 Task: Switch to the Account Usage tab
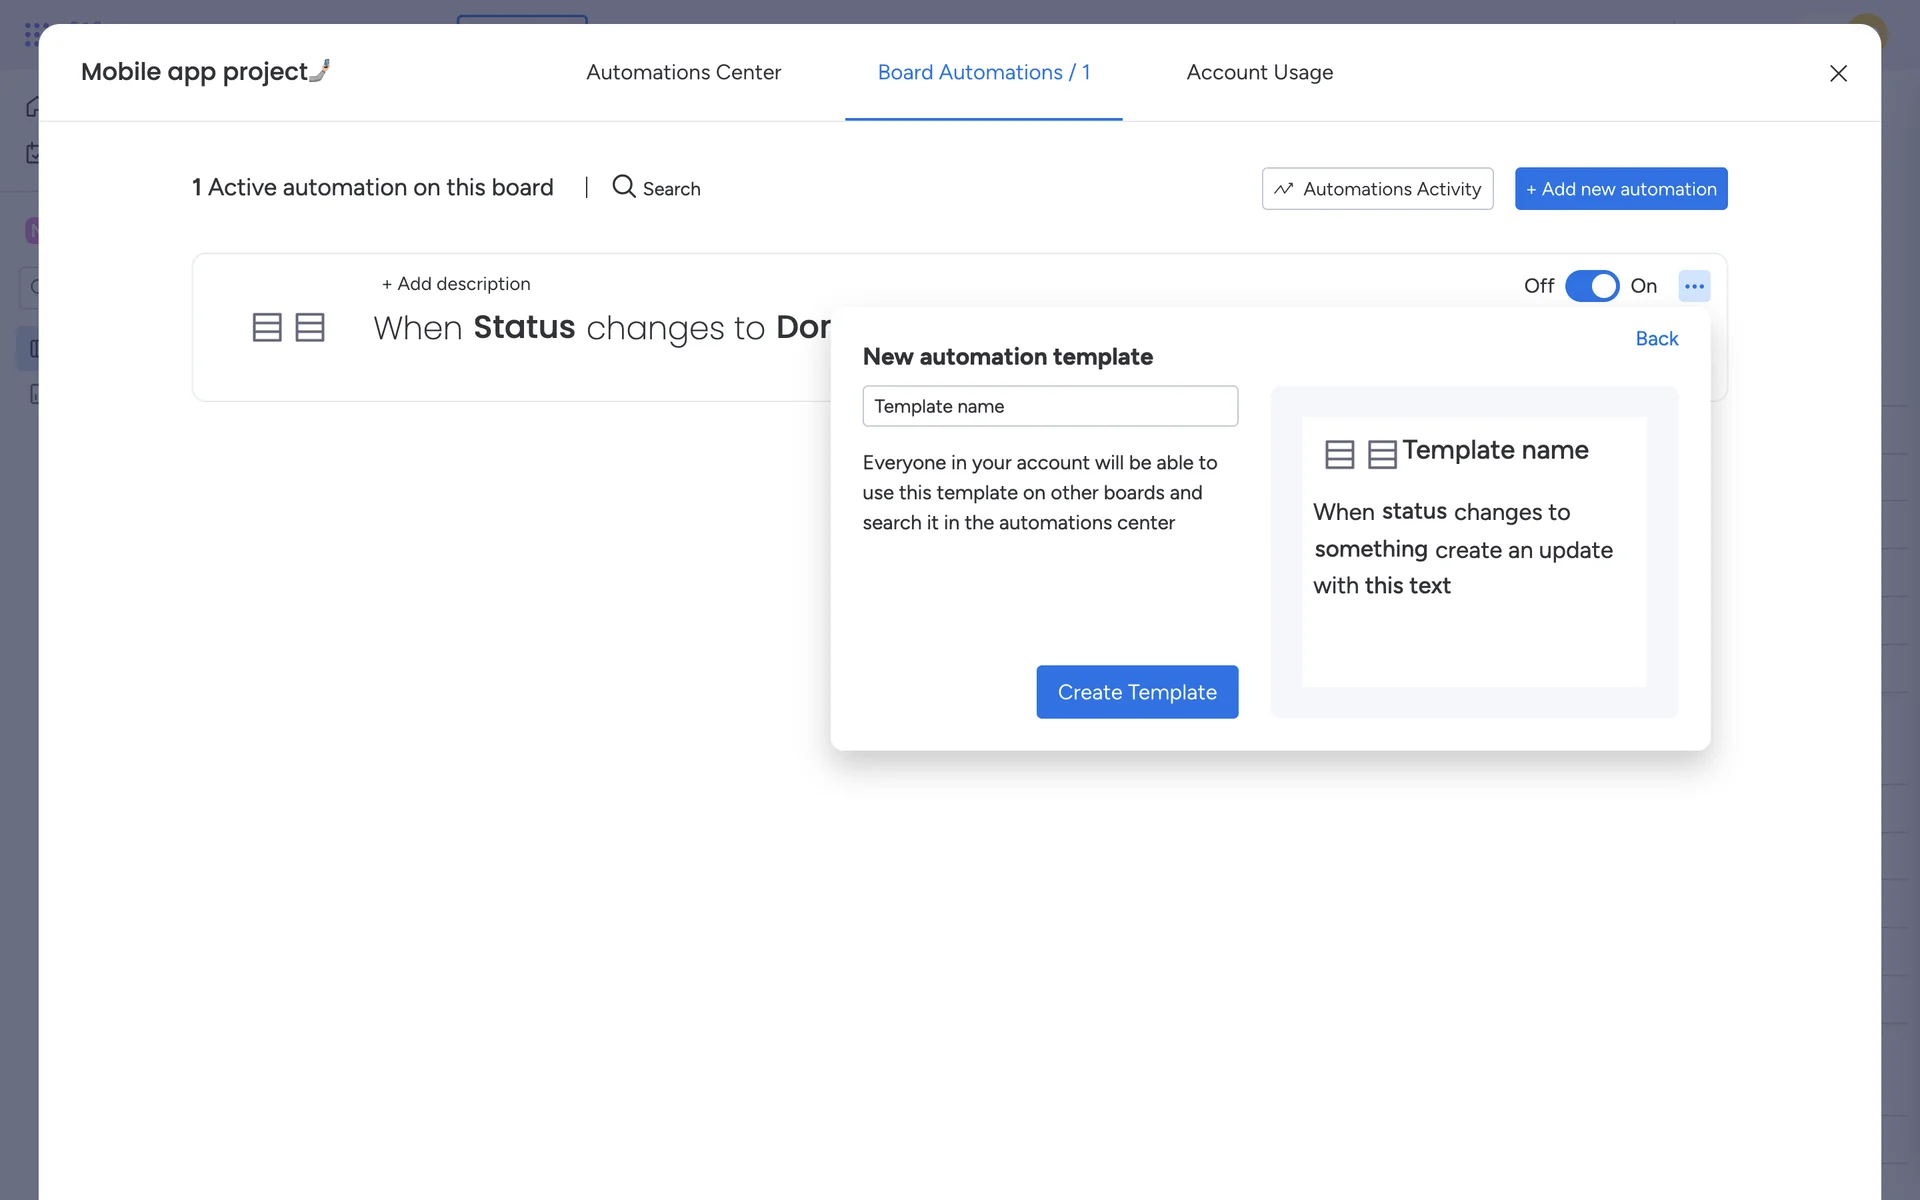coord(1259,72)
